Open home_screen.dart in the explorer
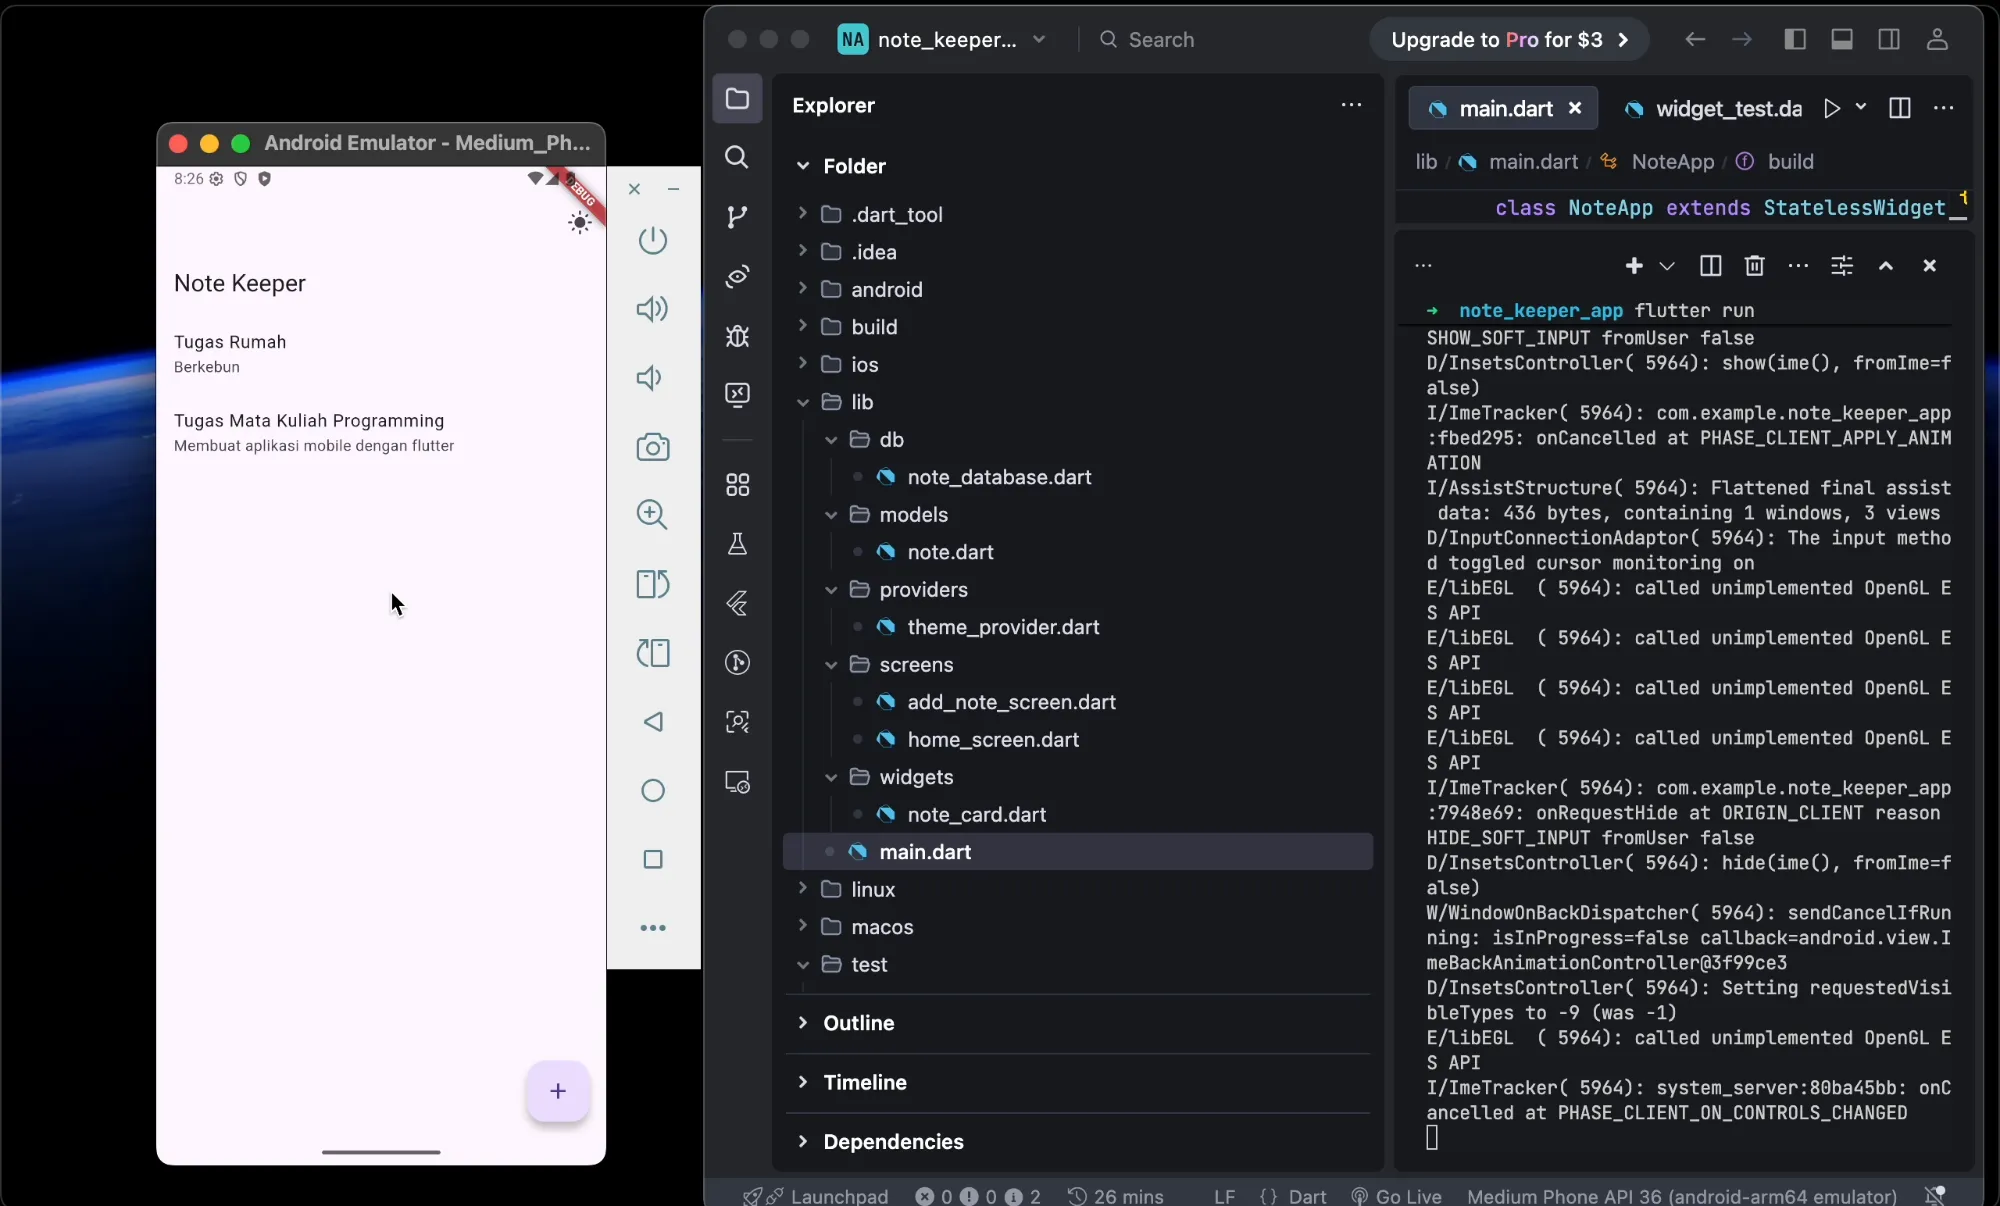The image size is (2000, 1206). point(992,740)
